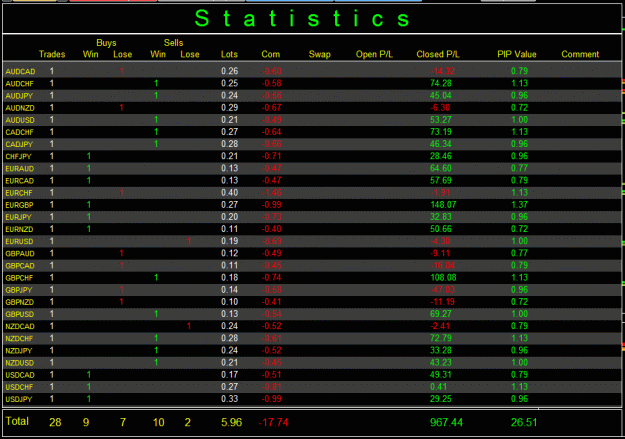Click the EURNZD symbol label
The height and width of the screenshot is (439, 625).
(19, 230)
